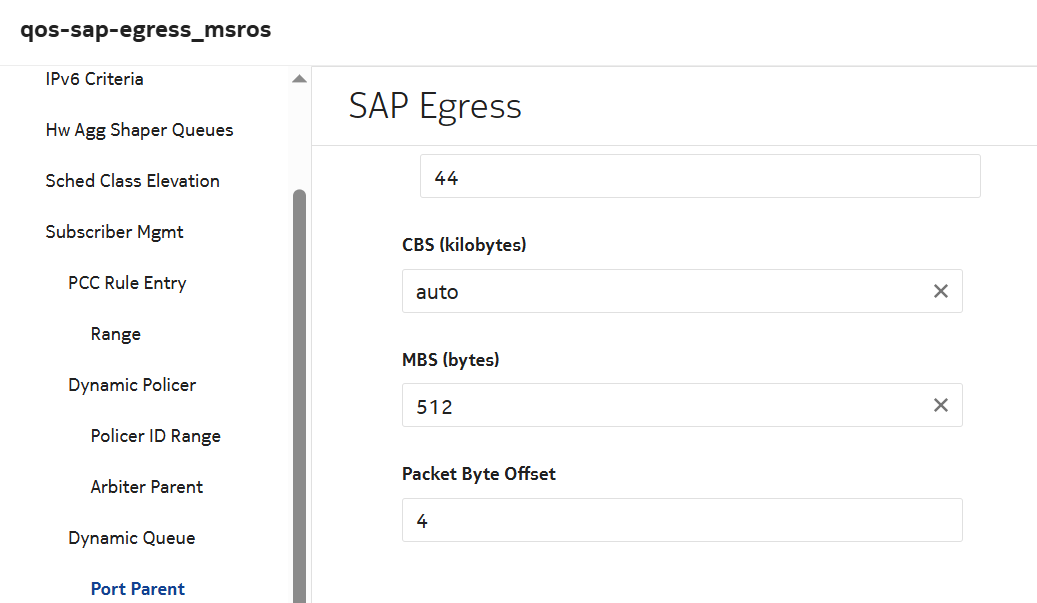Select the Port Parent item

pos(138,589)
